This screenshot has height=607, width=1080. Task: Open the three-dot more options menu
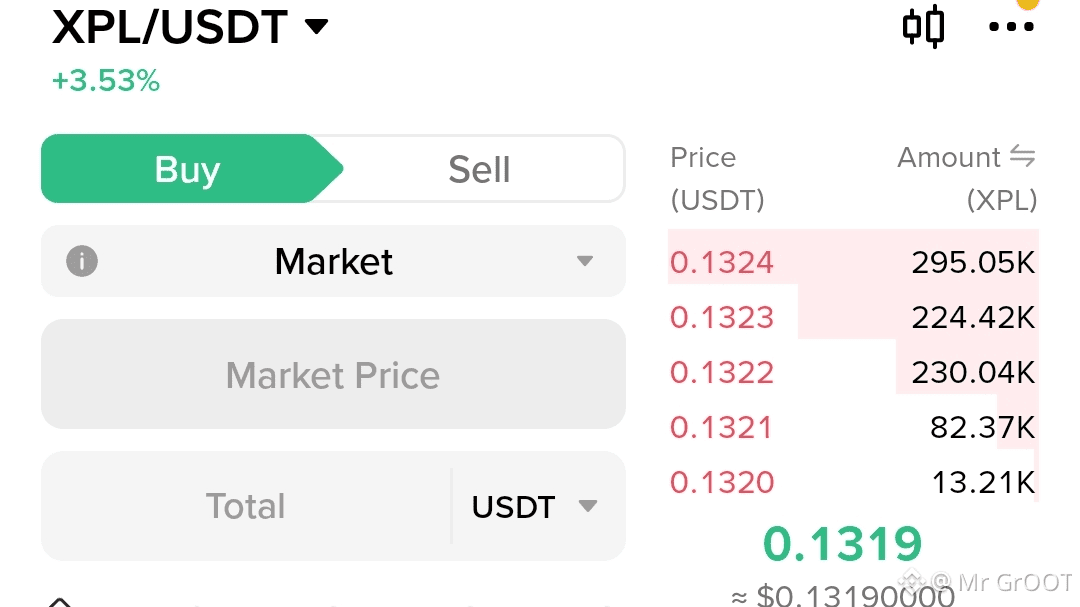click(x=1010, y=27)
